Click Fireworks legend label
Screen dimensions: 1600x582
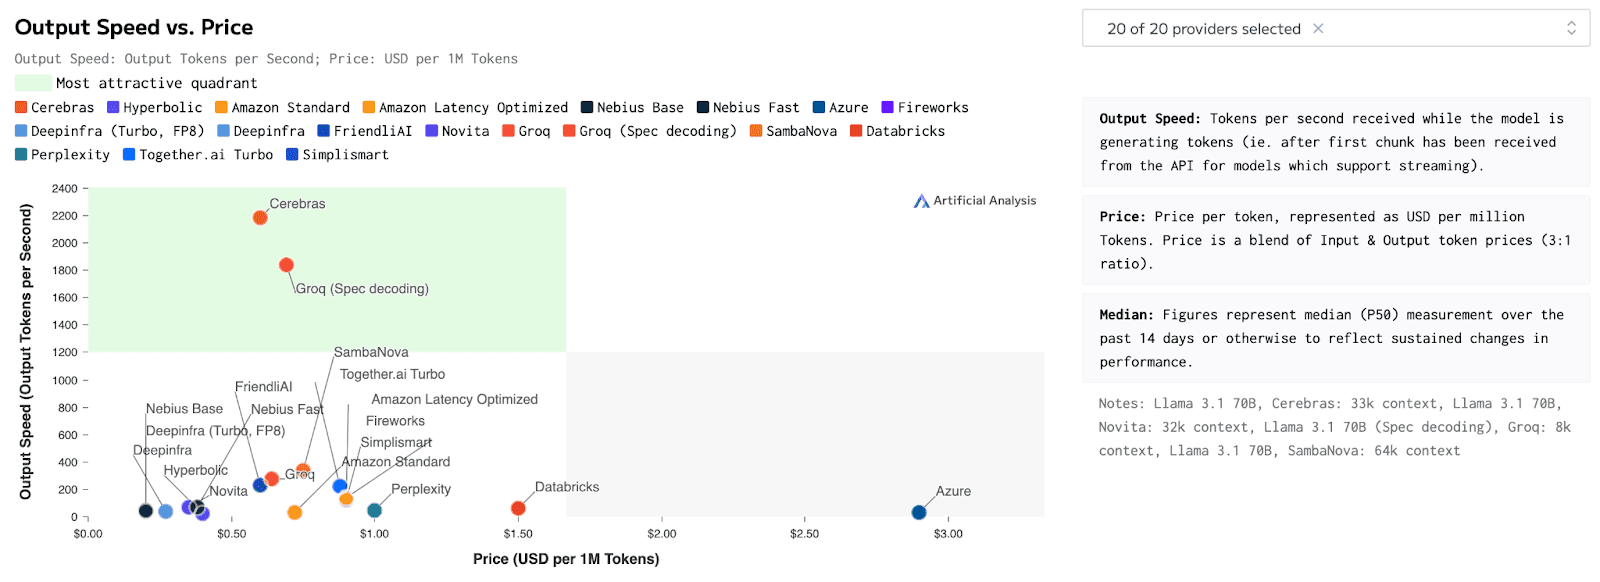(925, 108)
